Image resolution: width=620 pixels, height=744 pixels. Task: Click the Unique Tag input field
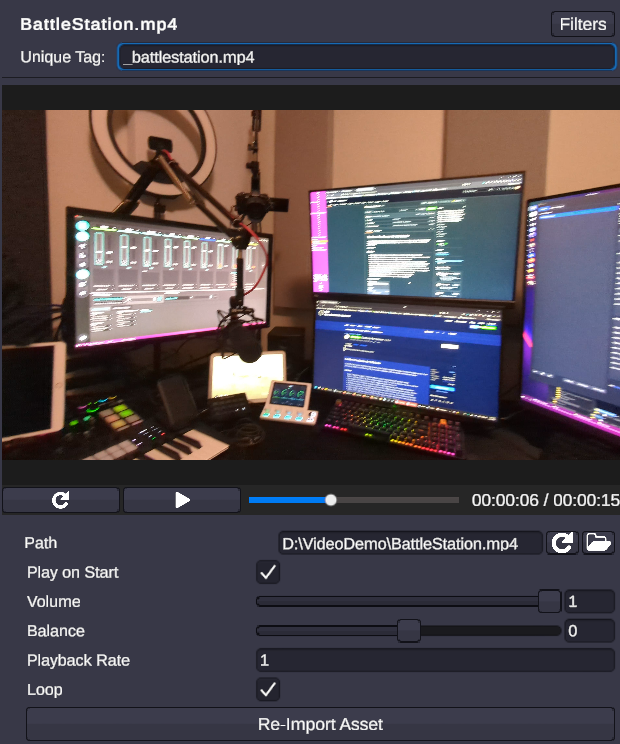click(x=367, y=57)
